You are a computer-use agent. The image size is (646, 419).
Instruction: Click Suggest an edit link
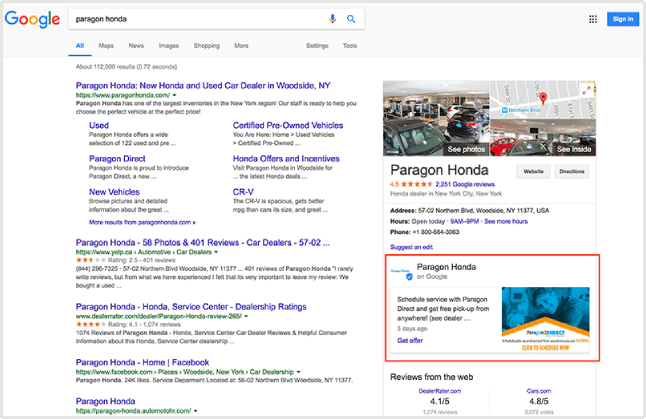[411, 247]
